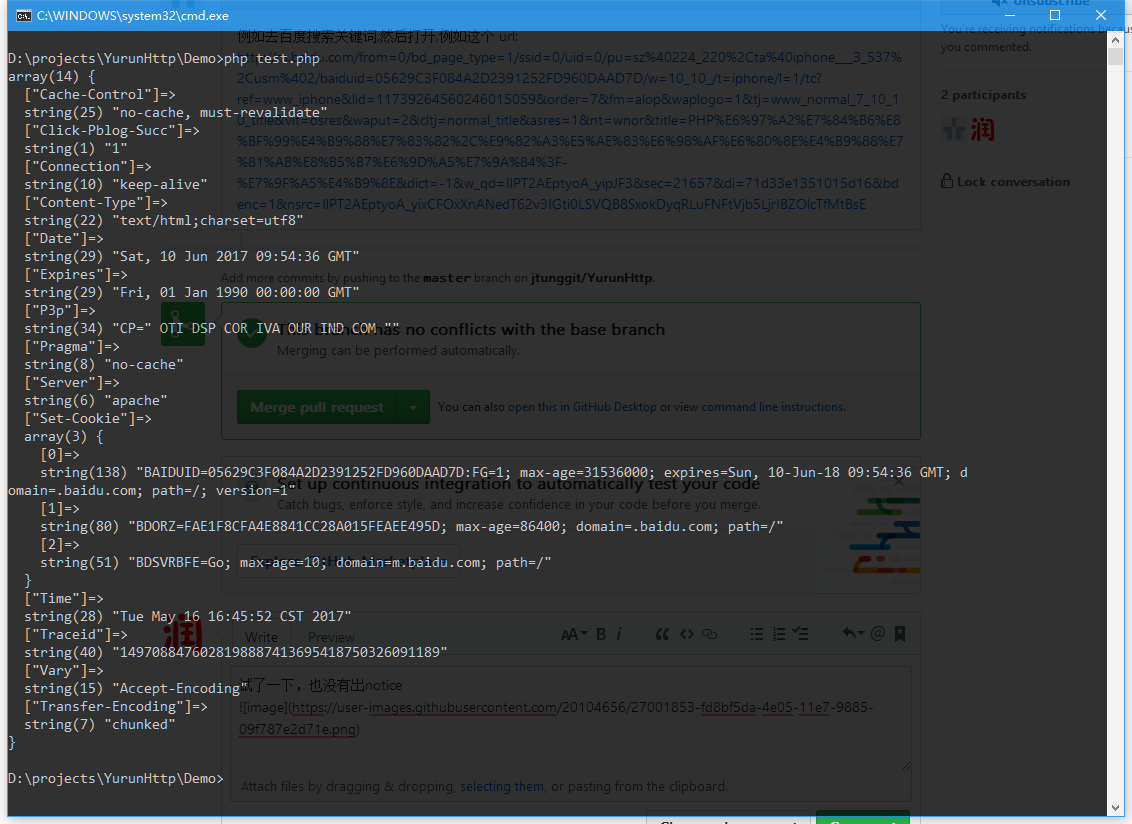This screenshot has width=1132, height=824.
Task: Click 'Fri, 01 Jan 1990 00:00:00 GMT' value
Action: pos(235,292)
